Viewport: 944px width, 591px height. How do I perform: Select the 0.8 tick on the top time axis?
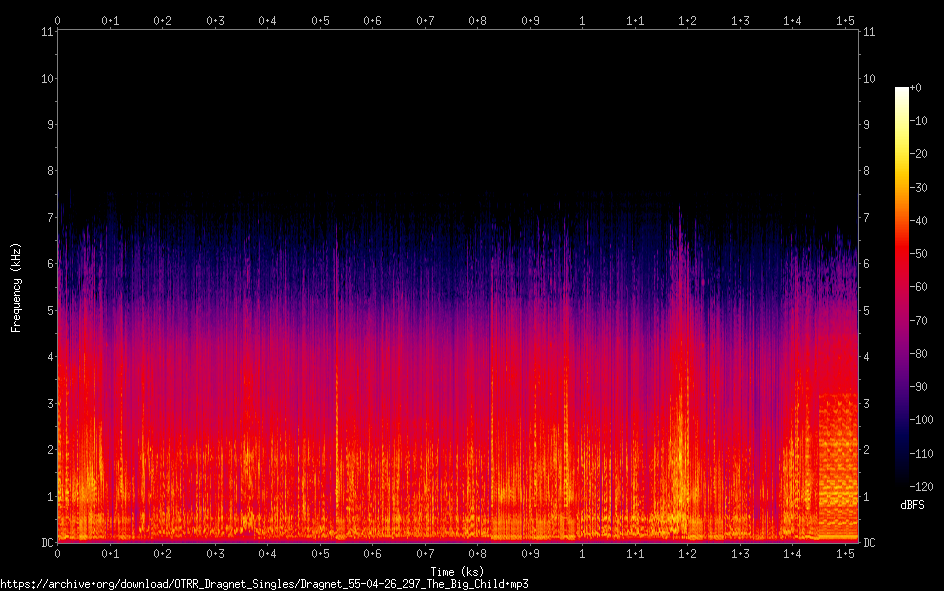477,20
